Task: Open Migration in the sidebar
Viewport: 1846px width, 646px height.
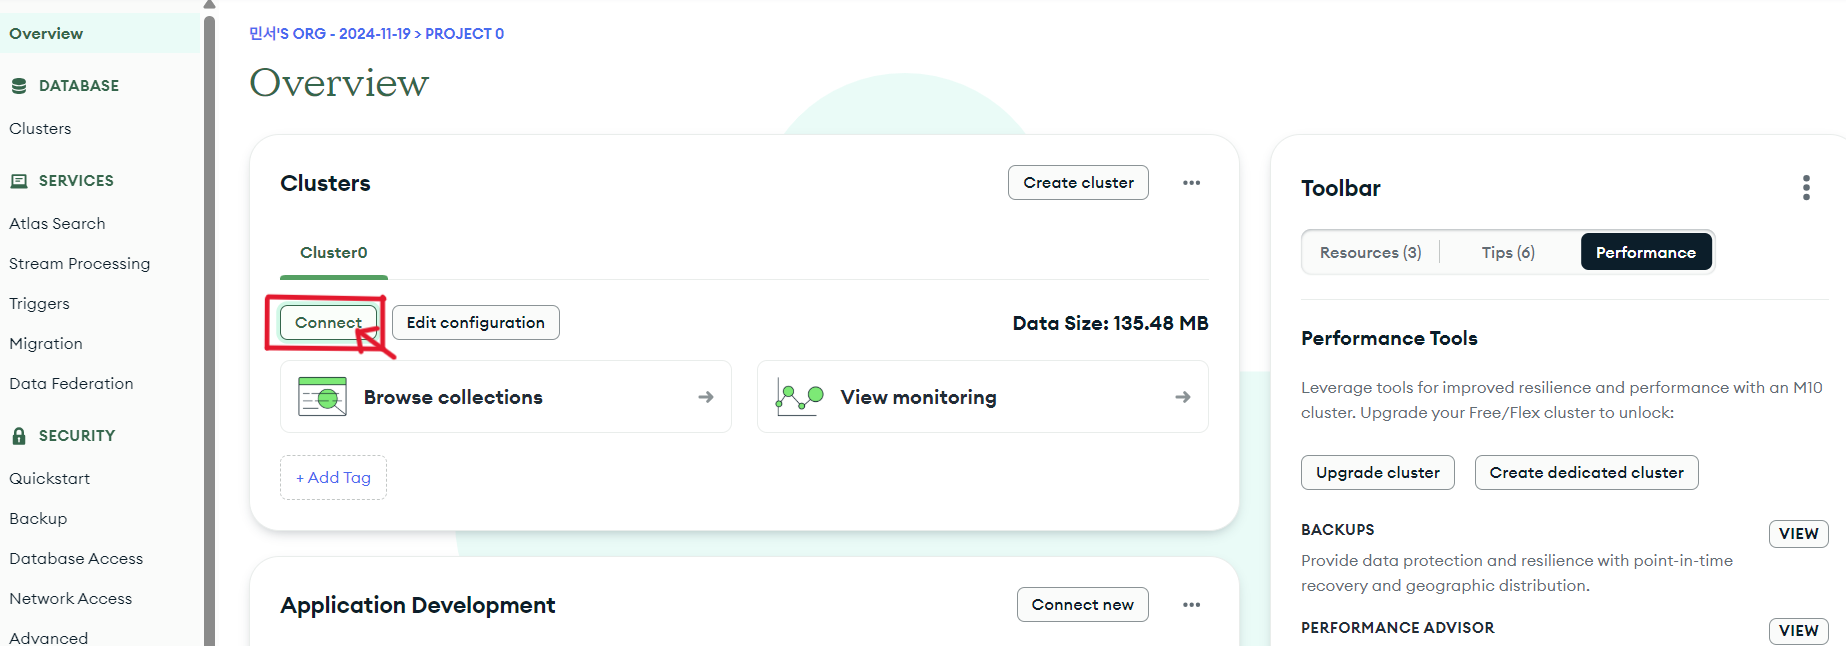Action: pos(46,344)
